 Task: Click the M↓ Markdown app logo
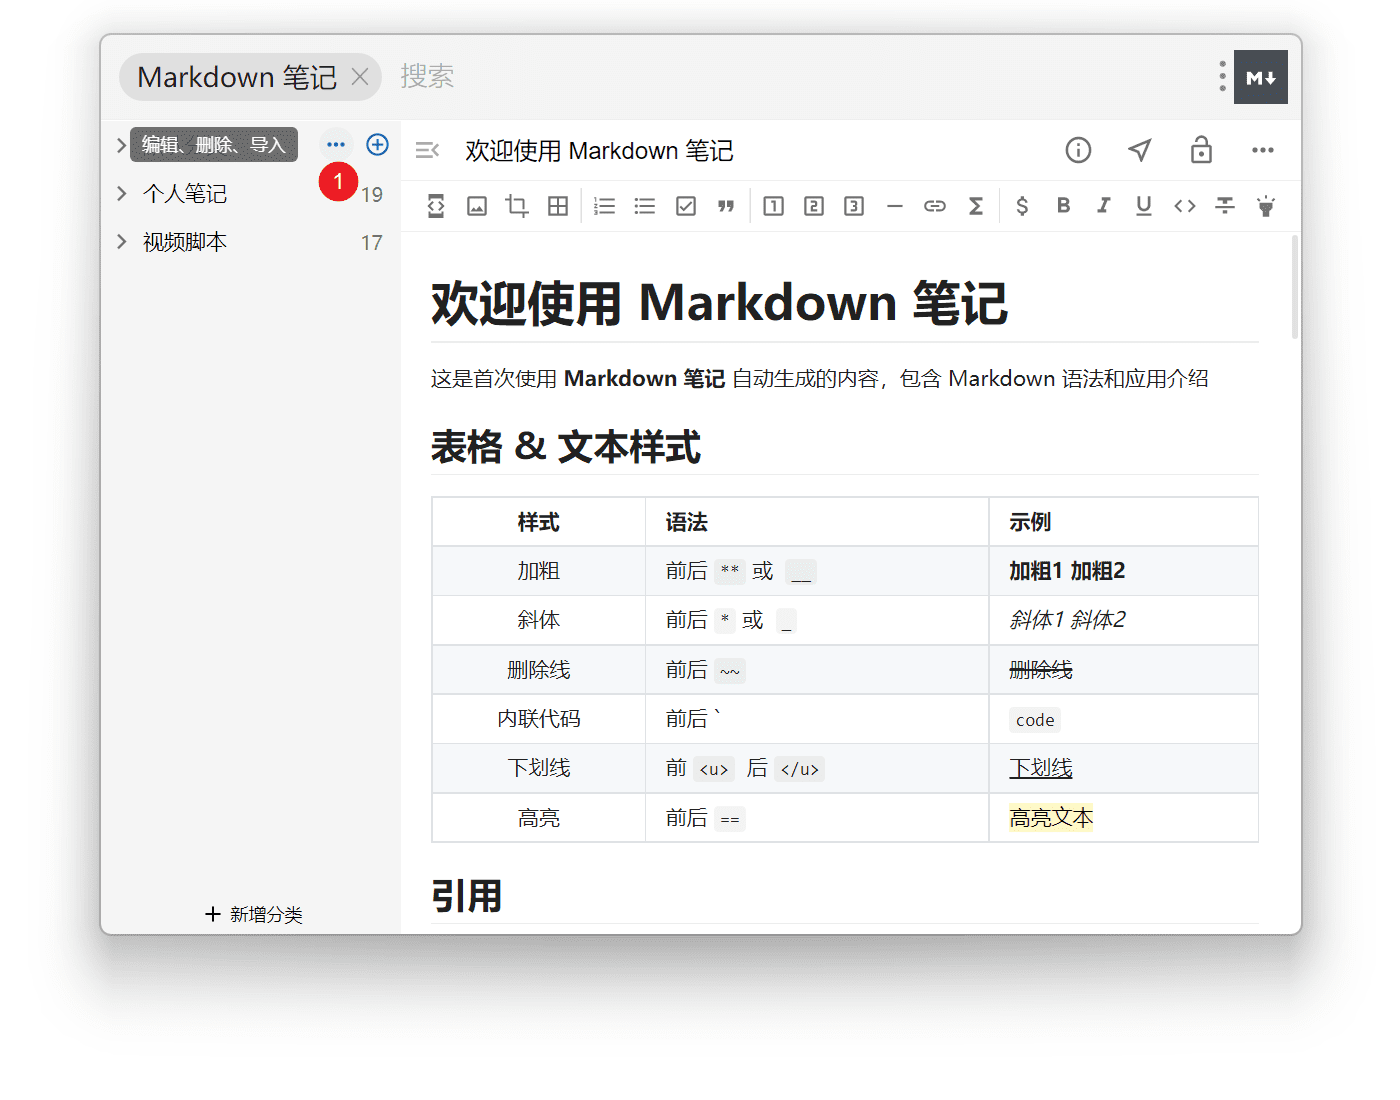(x=1261, y=77)
